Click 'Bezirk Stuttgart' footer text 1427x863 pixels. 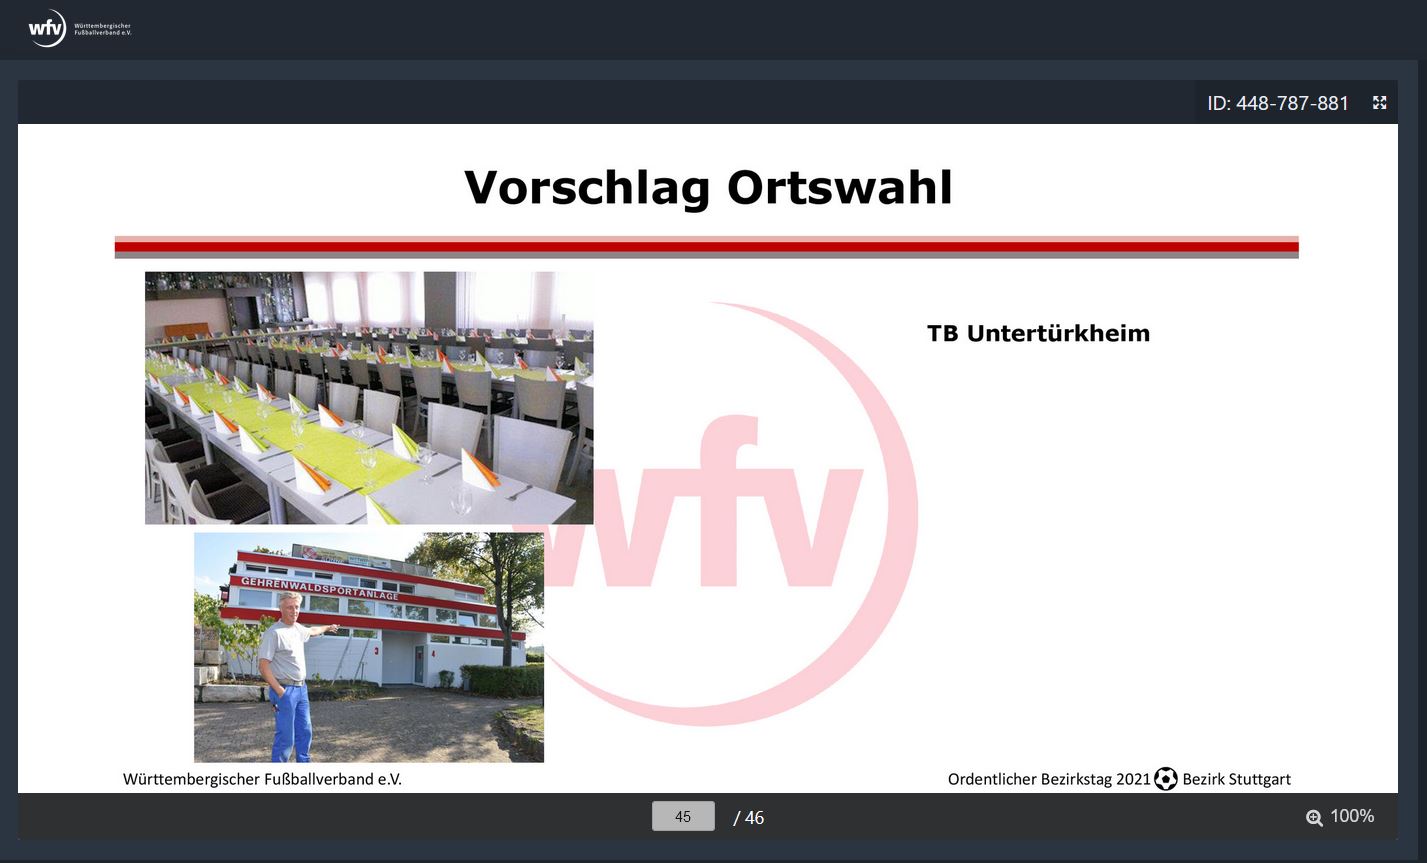[x=1236, y=779]
